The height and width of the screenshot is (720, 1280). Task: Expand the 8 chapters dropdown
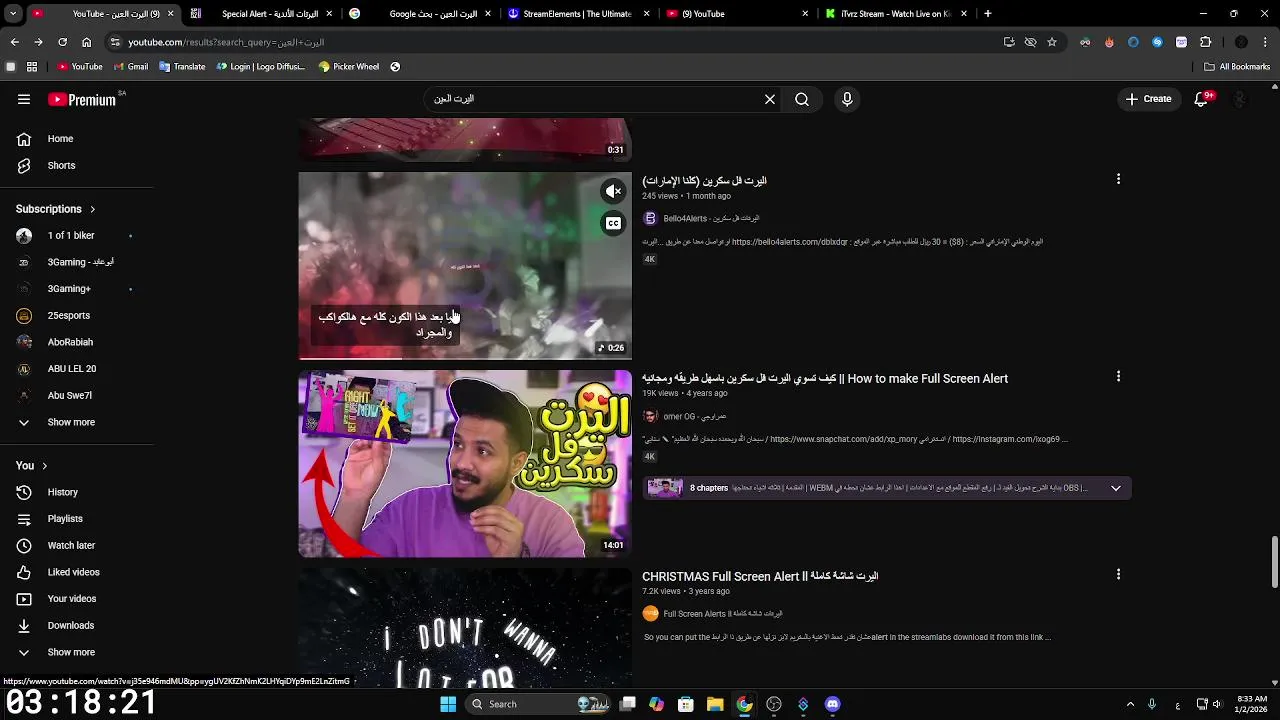point(1116,488)
